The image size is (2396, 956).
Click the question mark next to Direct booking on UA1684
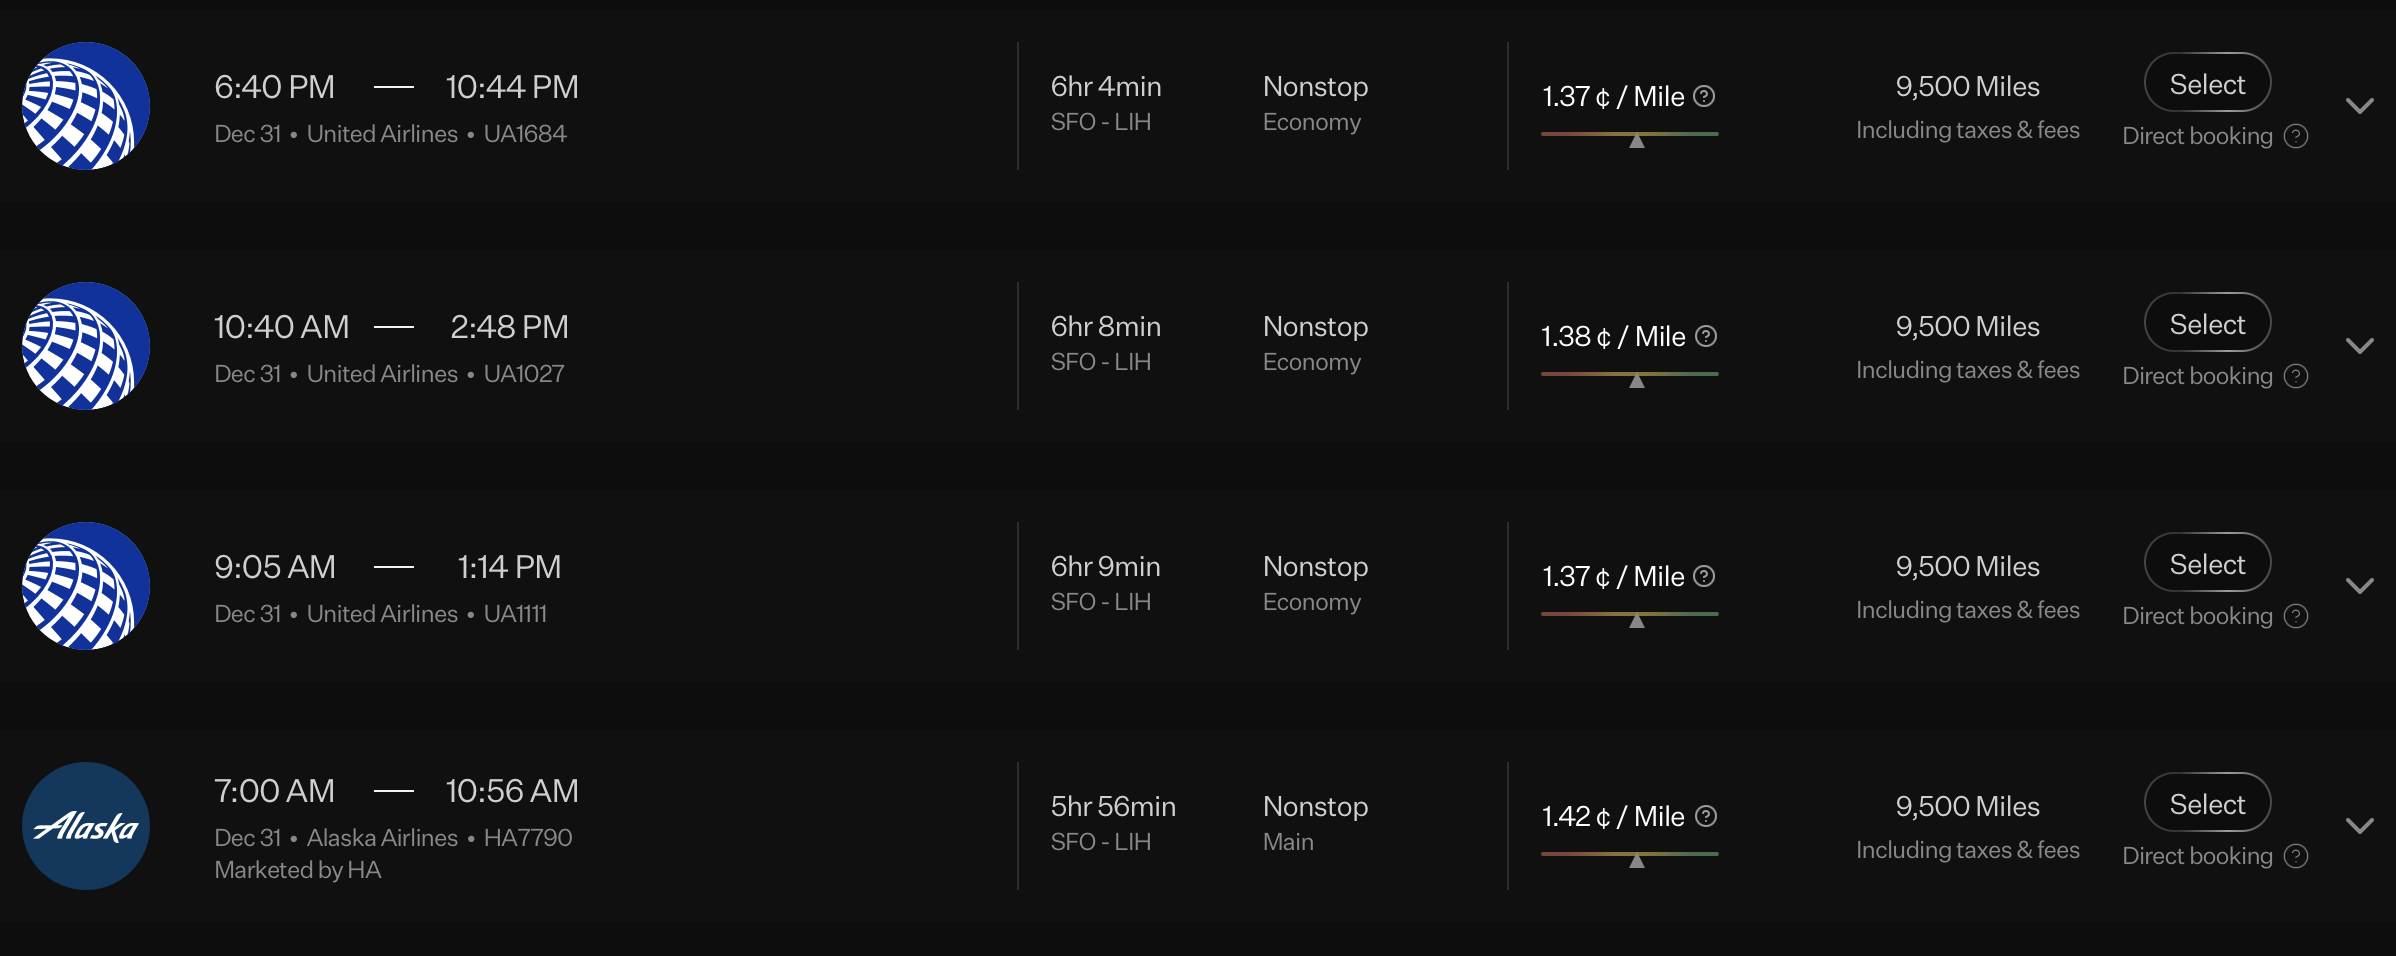click(x=2297, y=136)
